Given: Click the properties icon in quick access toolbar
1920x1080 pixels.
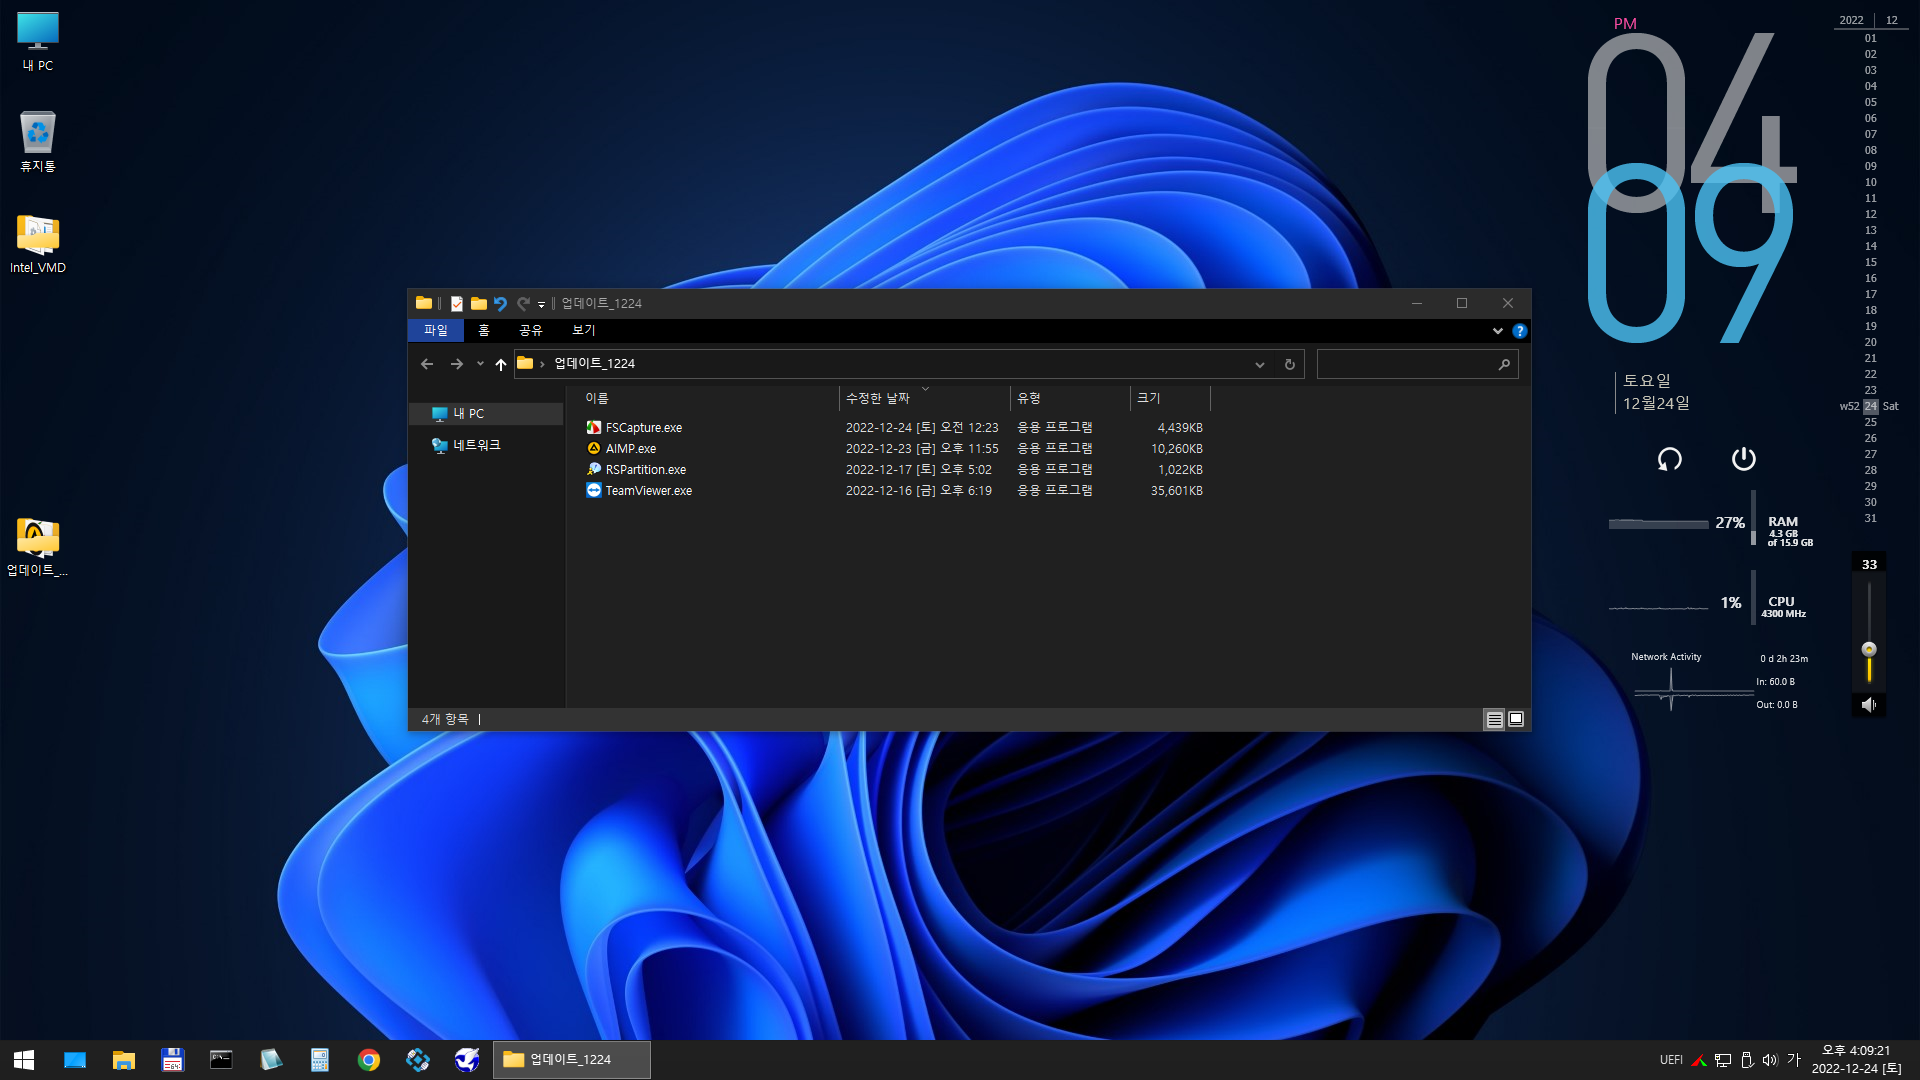Looking at the screenshot, I should [457, 303].
